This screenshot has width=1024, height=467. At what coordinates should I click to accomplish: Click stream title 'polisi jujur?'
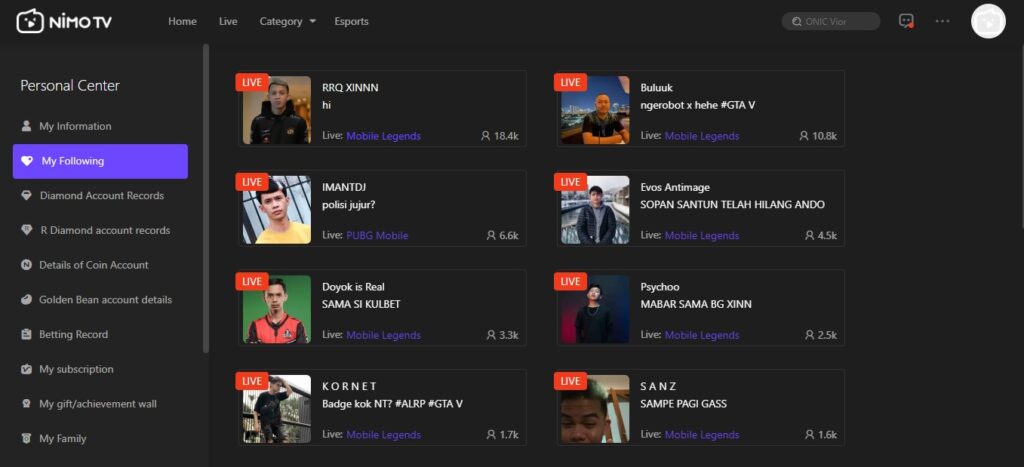[x=349, y=204]
